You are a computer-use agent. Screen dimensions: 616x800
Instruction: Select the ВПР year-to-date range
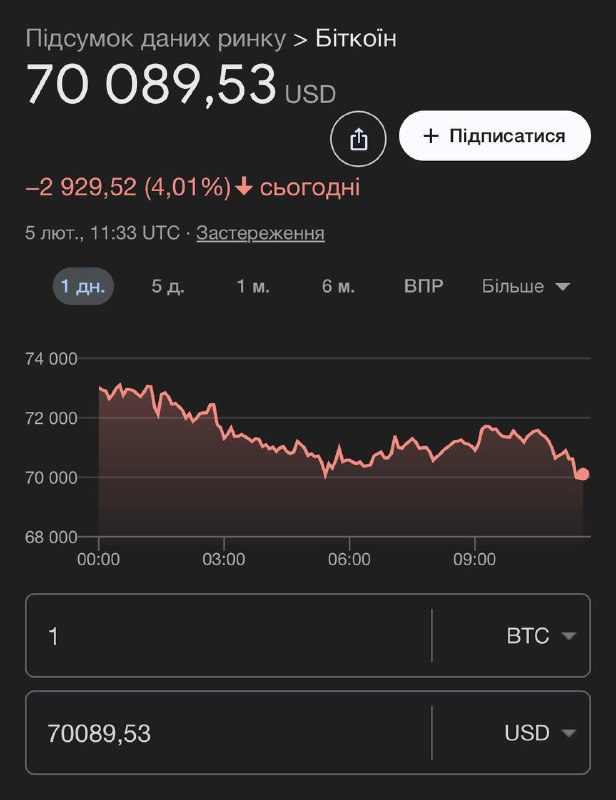pyautogui.click(x=423, y=286)
